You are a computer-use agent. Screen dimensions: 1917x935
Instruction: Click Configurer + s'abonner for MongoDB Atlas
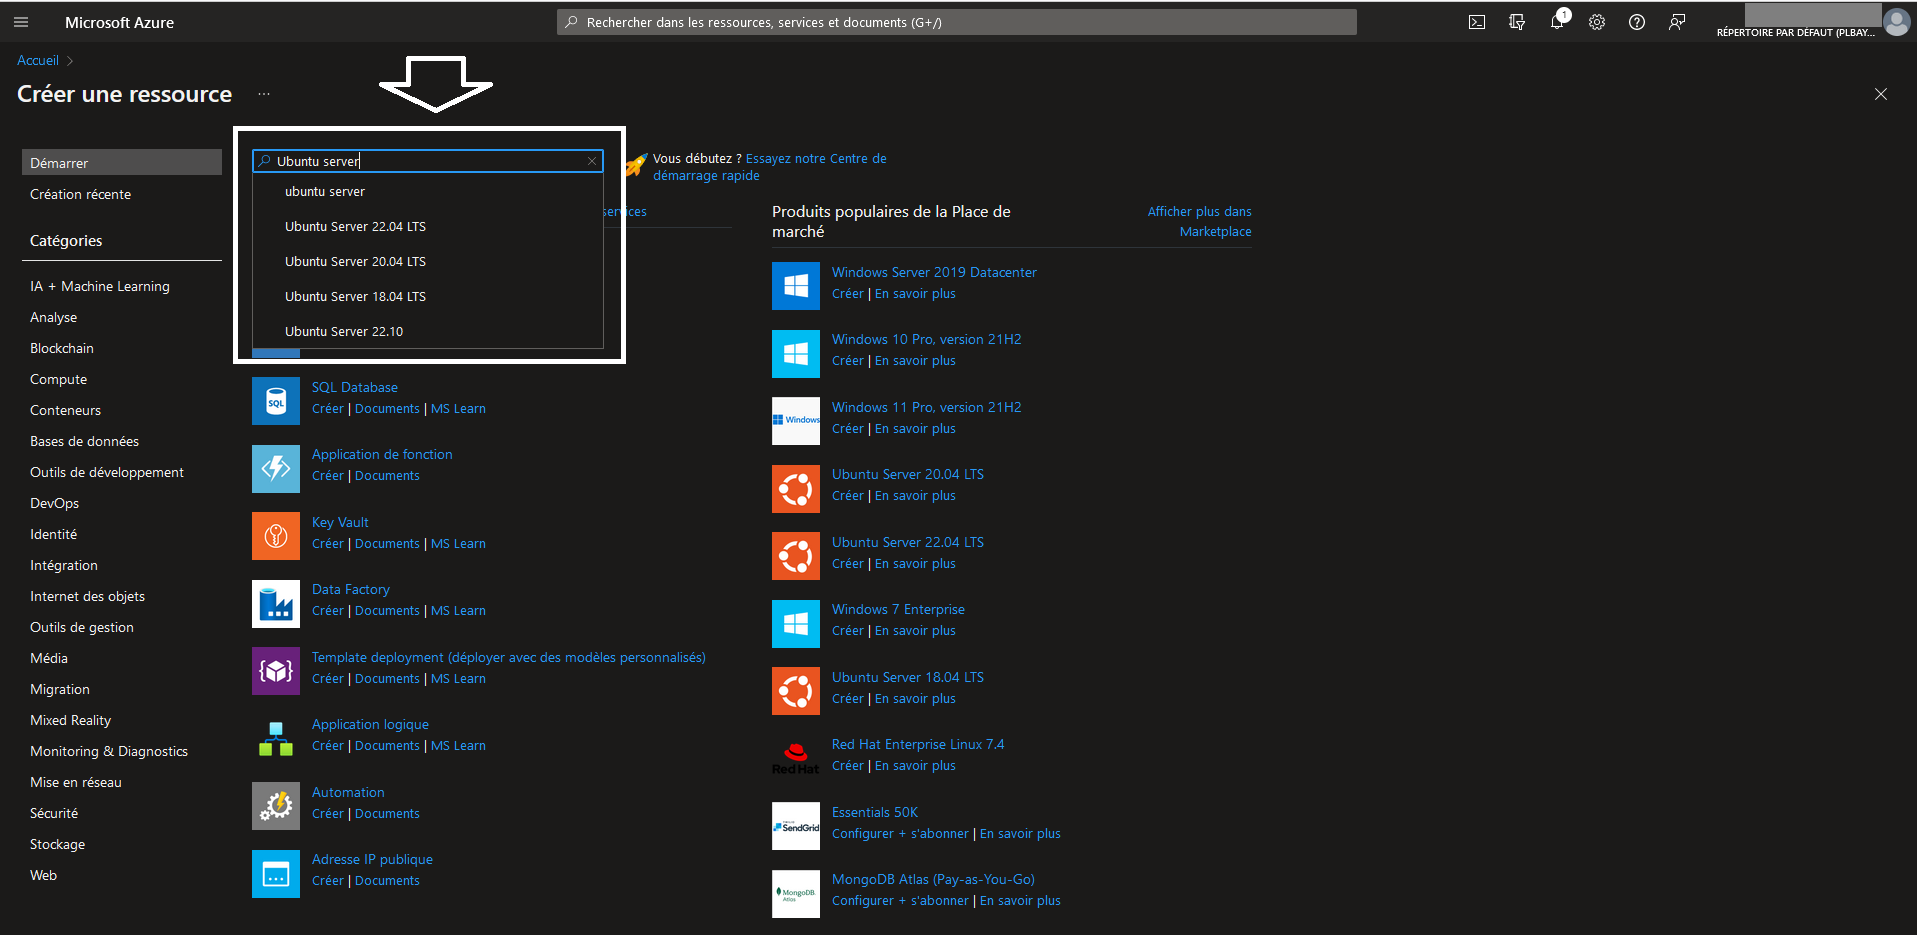[x=900, y=900]
